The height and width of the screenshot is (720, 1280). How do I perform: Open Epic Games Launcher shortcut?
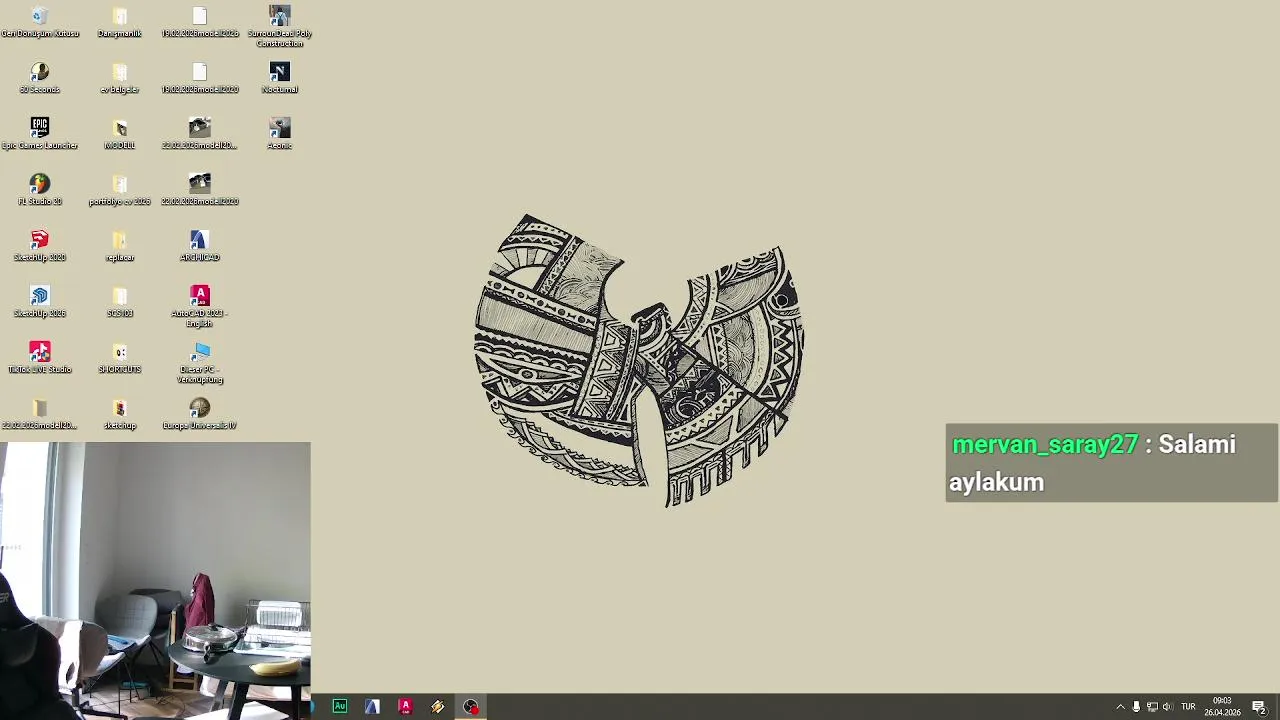click(x=39, y=134)
